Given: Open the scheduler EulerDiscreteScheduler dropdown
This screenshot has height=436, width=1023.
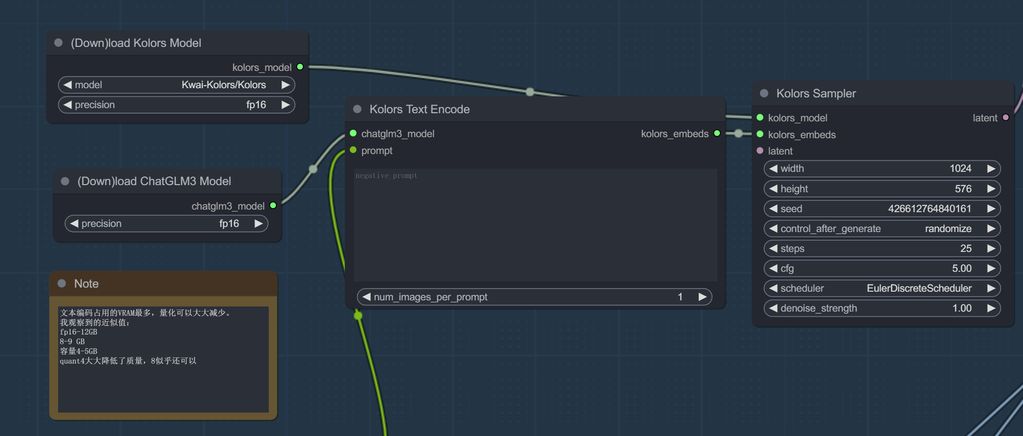Looking at the screenshot, I should pyautogui.click(x=880, y=288).
